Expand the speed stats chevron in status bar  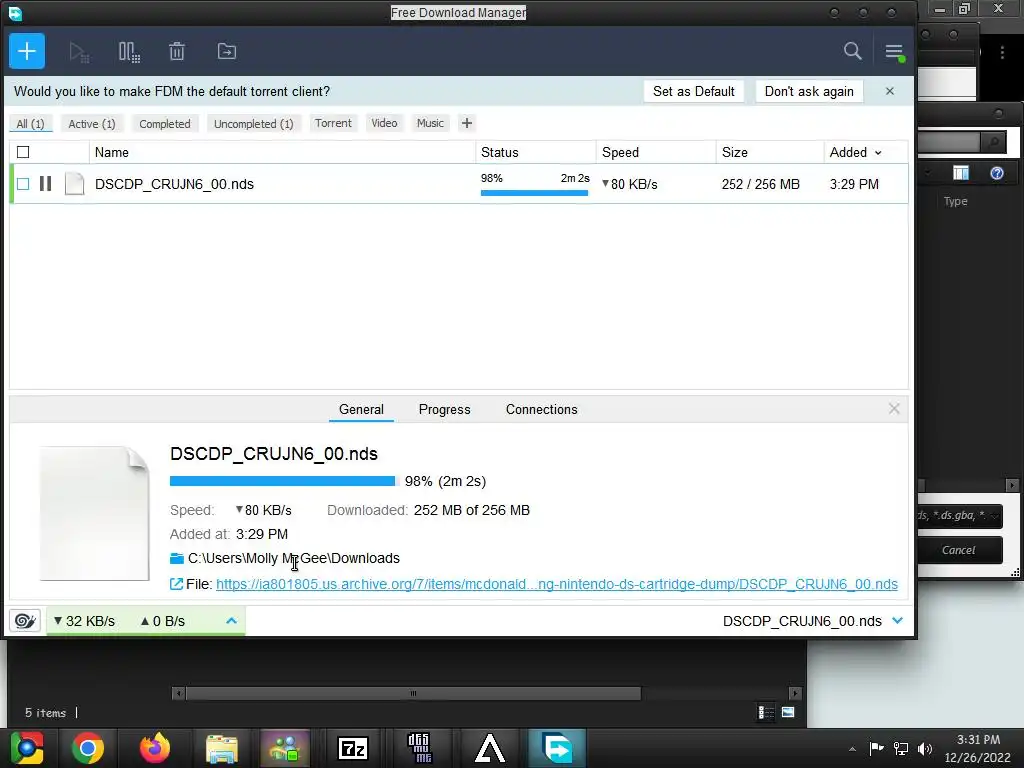click(231, 620)
